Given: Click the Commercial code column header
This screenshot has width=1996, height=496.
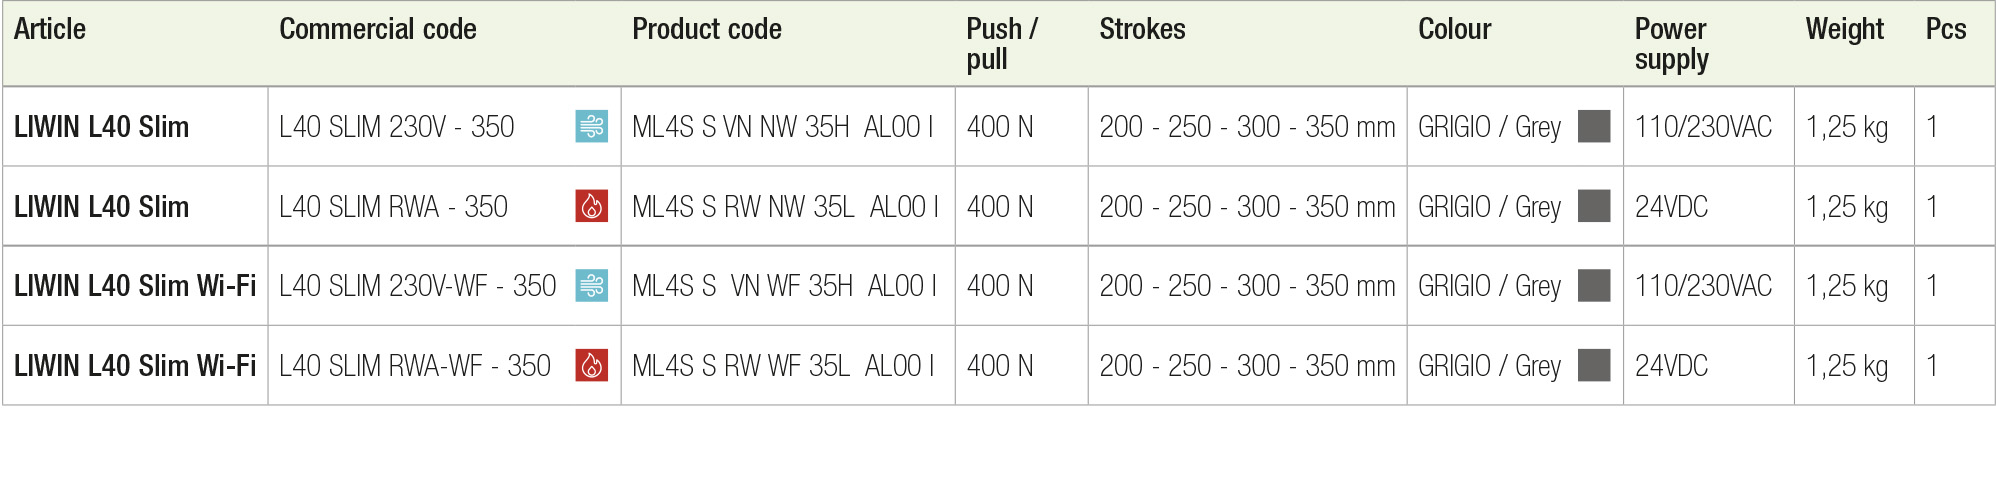Looking at the screenshot, I should coord(378,29).
